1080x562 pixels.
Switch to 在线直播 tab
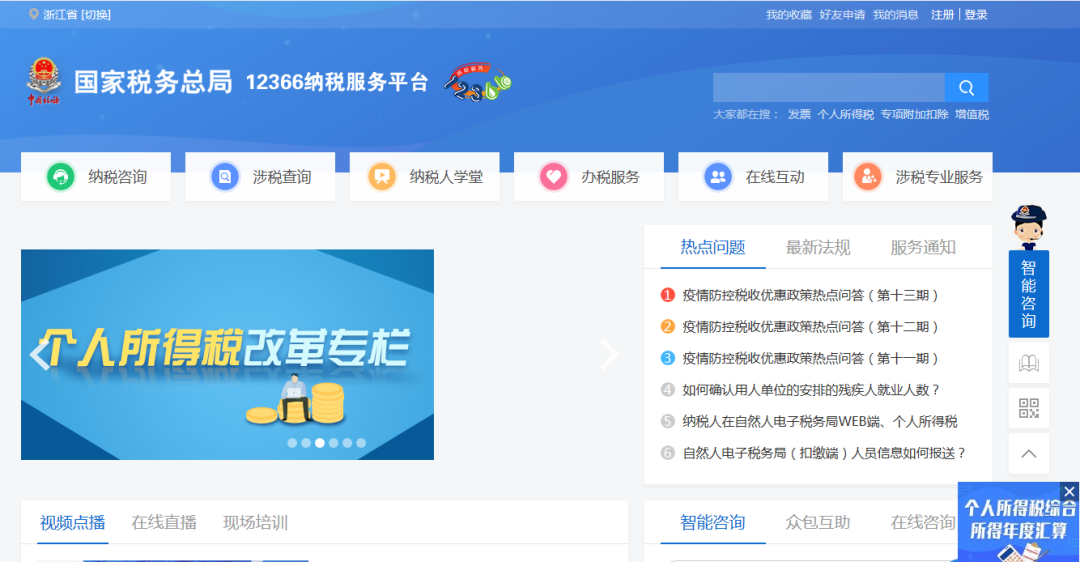(x=164, y=522)
